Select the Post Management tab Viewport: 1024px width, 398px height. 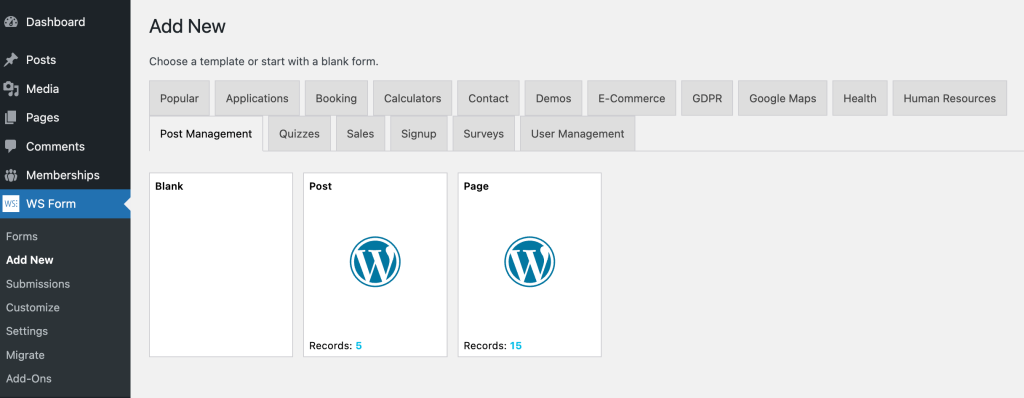click(x=206, y=133)
